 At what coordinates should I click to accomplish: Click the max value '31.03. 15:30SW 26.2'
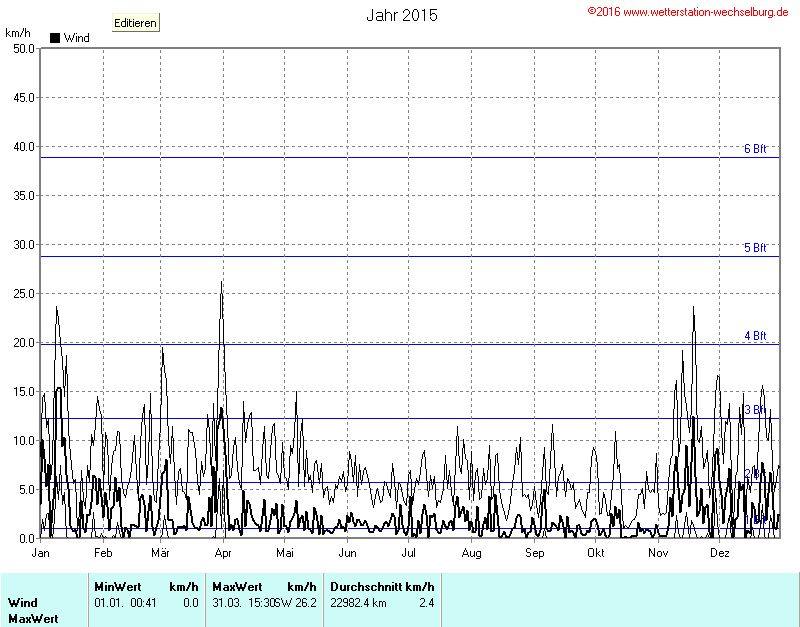(264, 603)
